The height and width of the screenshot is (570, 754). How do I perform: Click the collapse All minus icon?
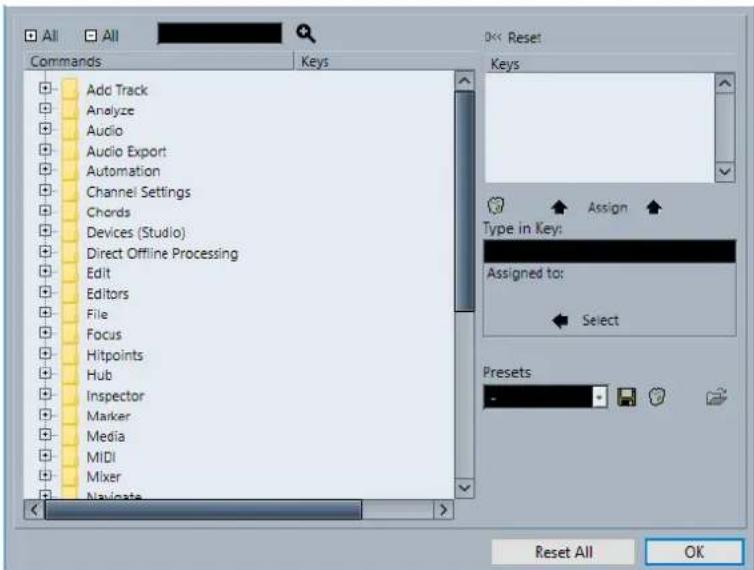tap(90, 36)
